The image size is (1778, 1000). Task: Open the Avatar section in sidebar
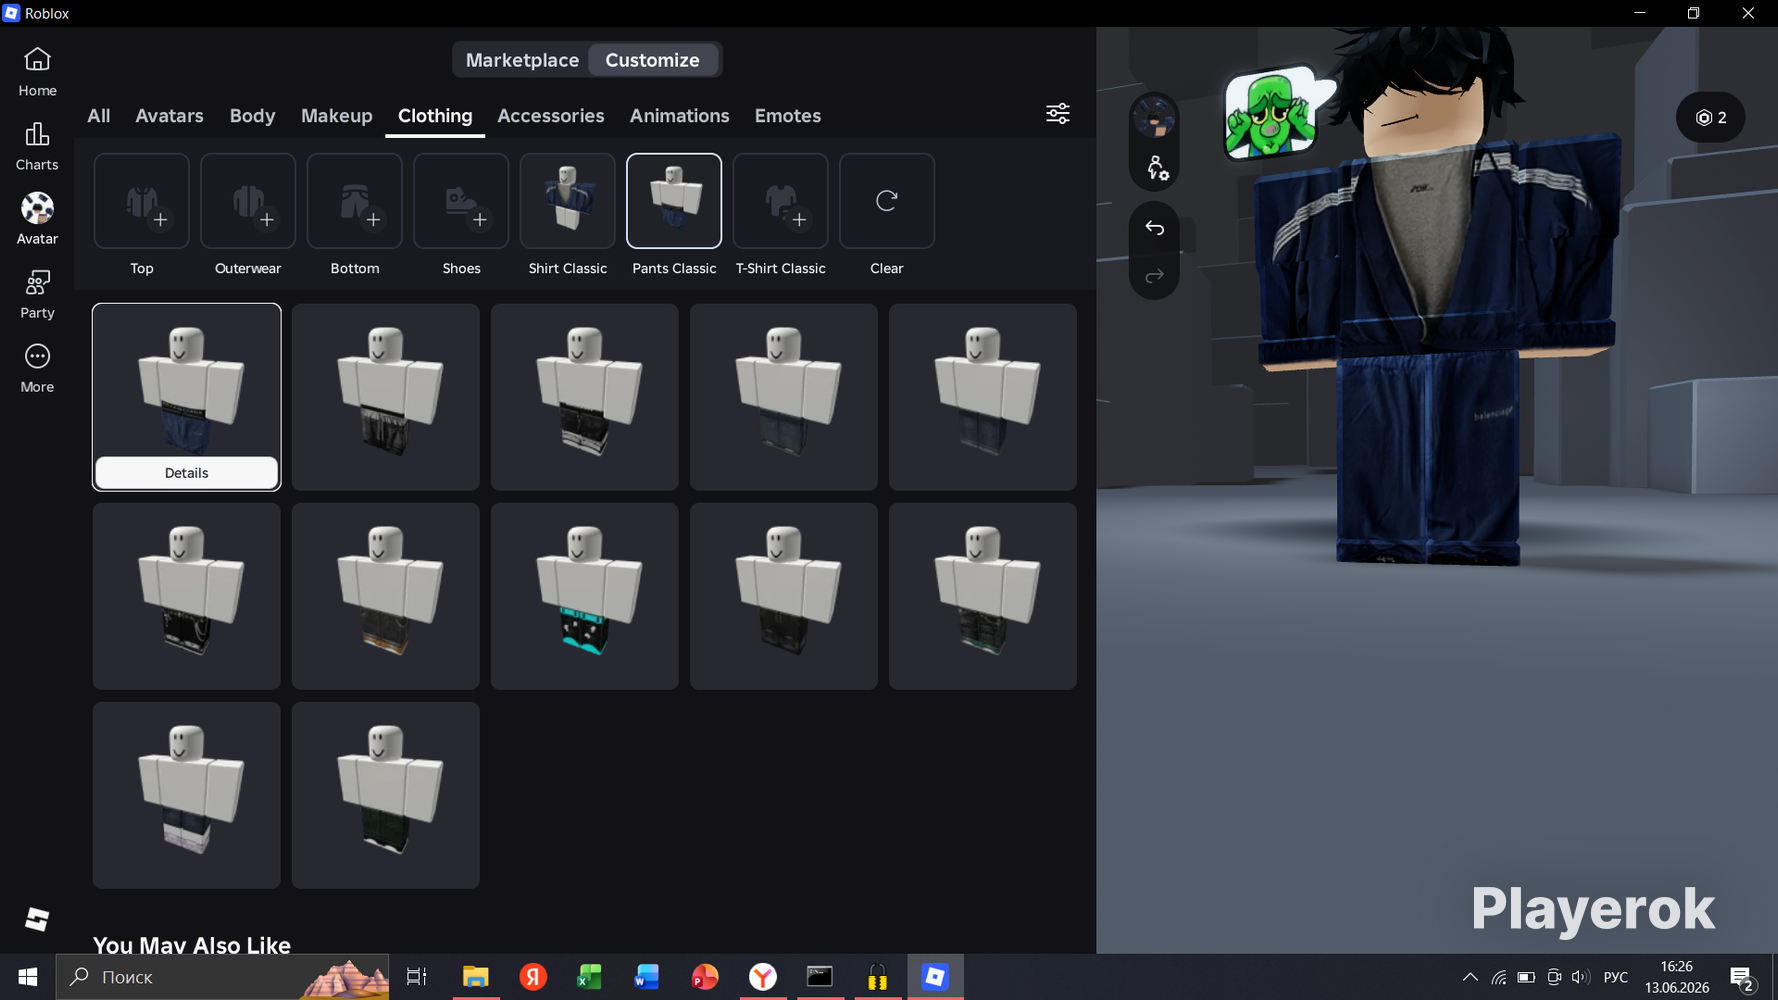coord(37,220)
